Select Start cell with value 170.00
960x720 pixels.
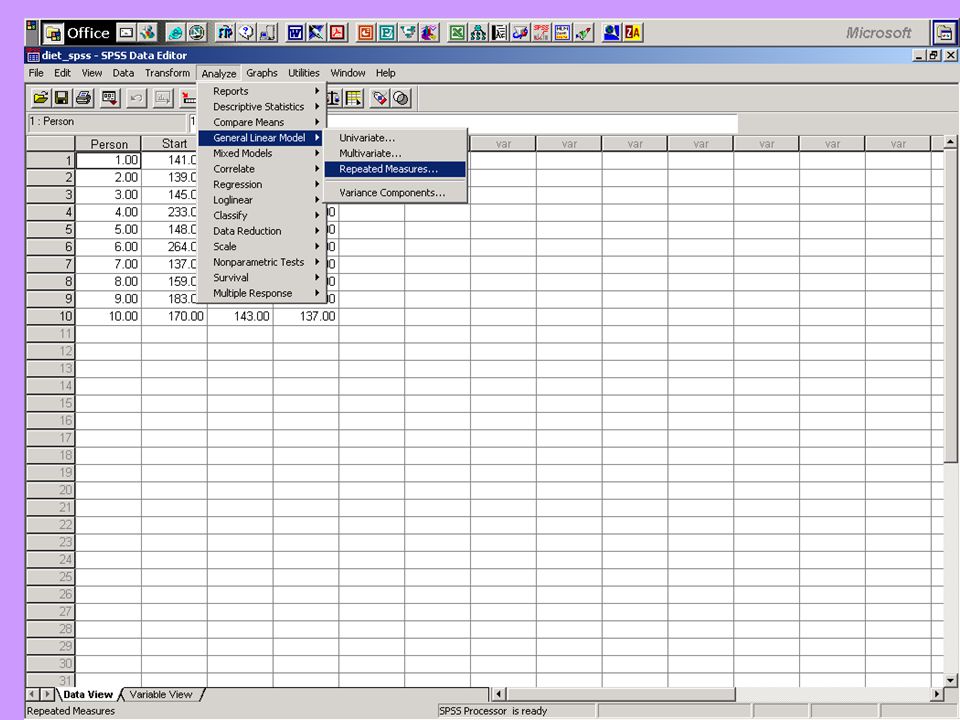pyautogui.click(x=174, y=317)
